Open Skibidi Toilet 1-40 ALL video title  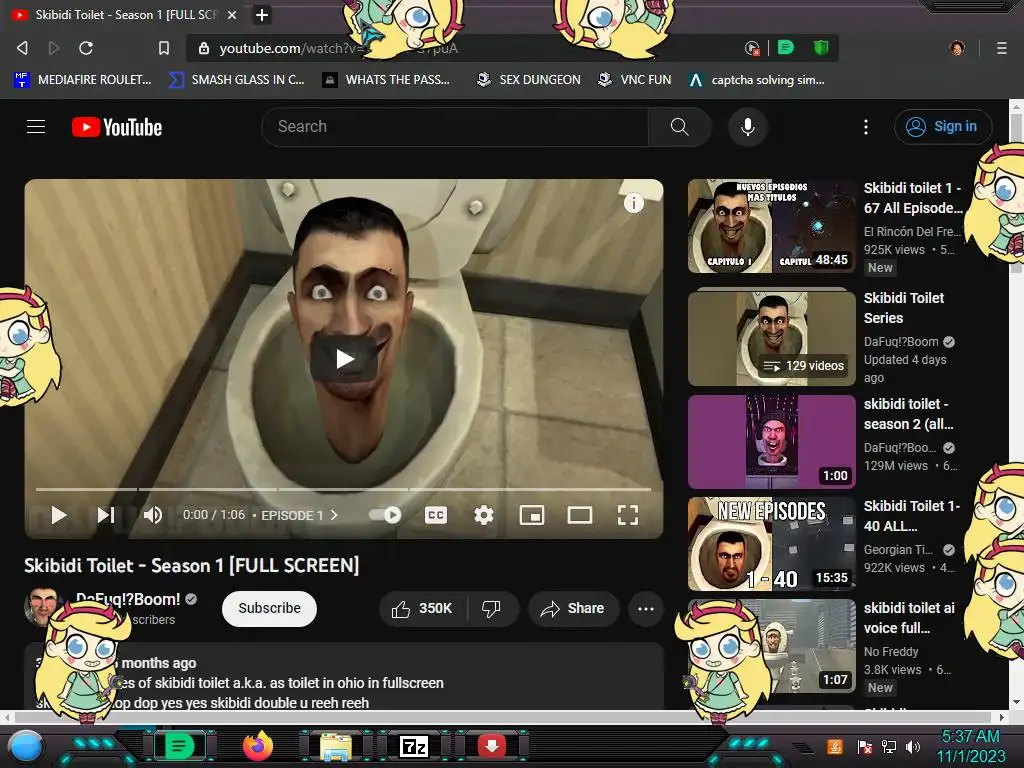click(x=912, y=515)
